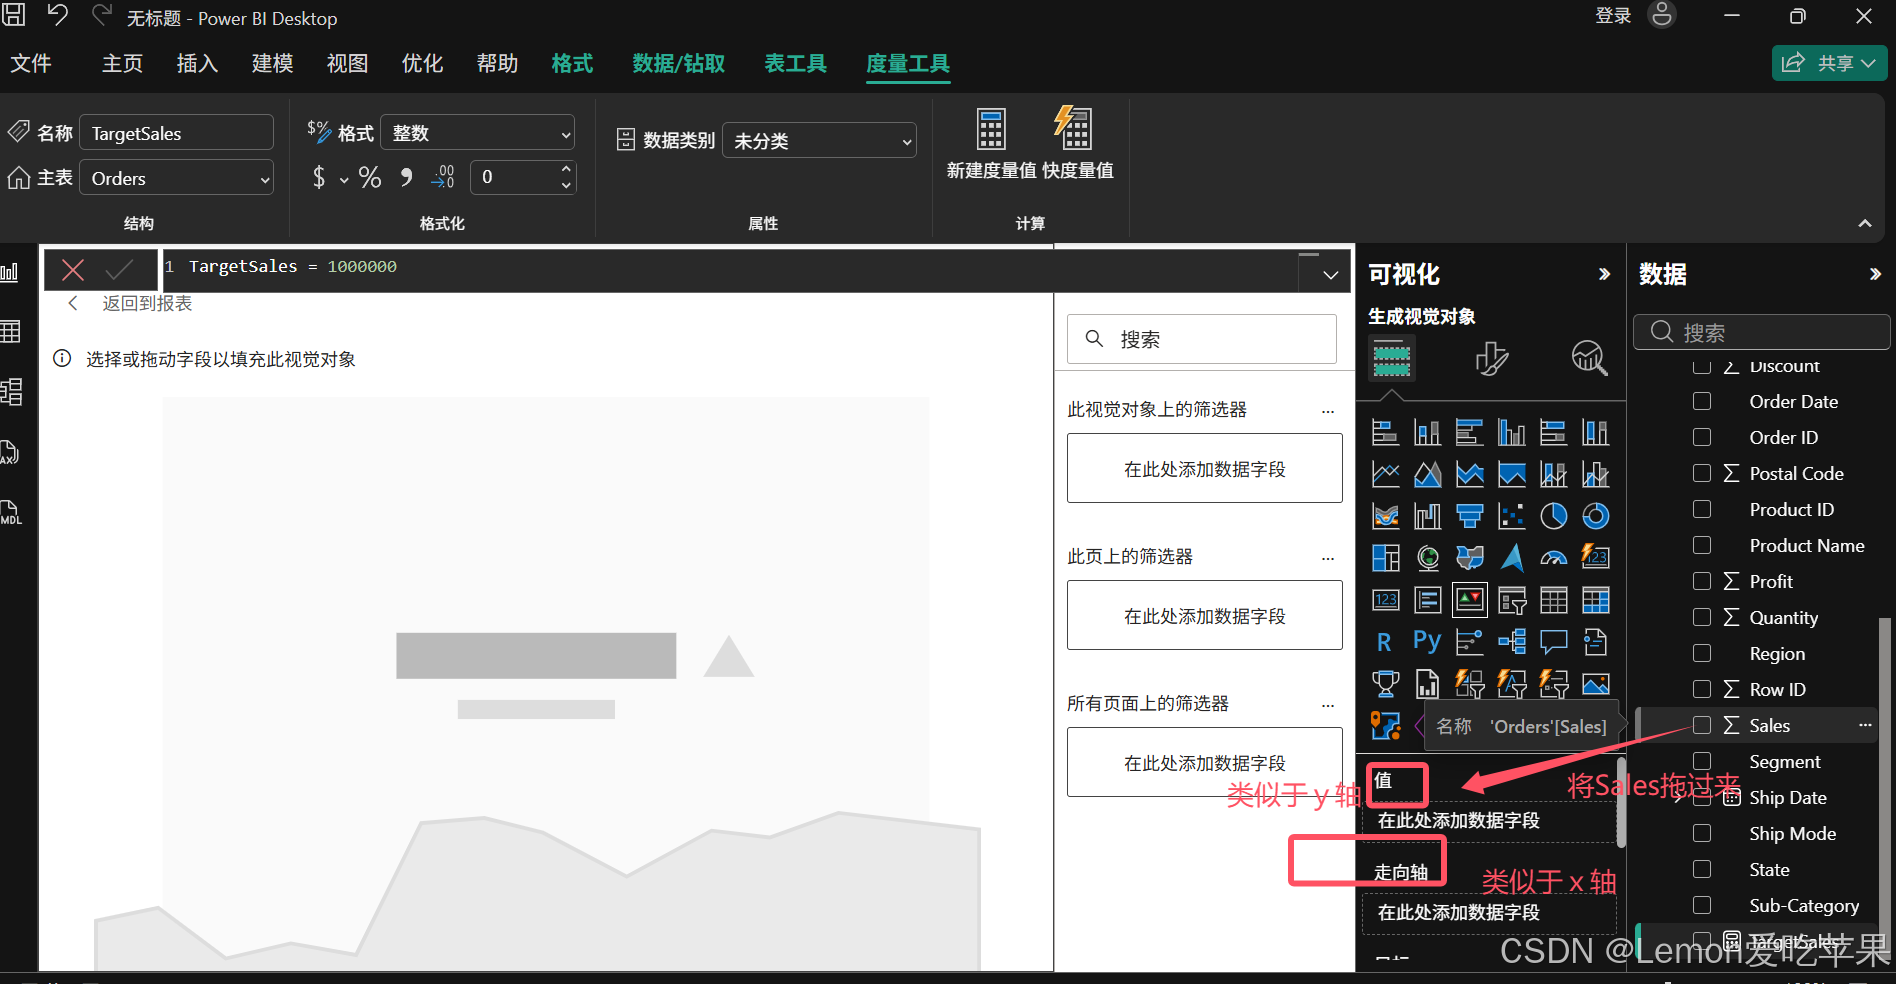This screenshot has height=984, width=1896.
Task: Select the clustered column chart visual
Action: (x=1511, y=432)
